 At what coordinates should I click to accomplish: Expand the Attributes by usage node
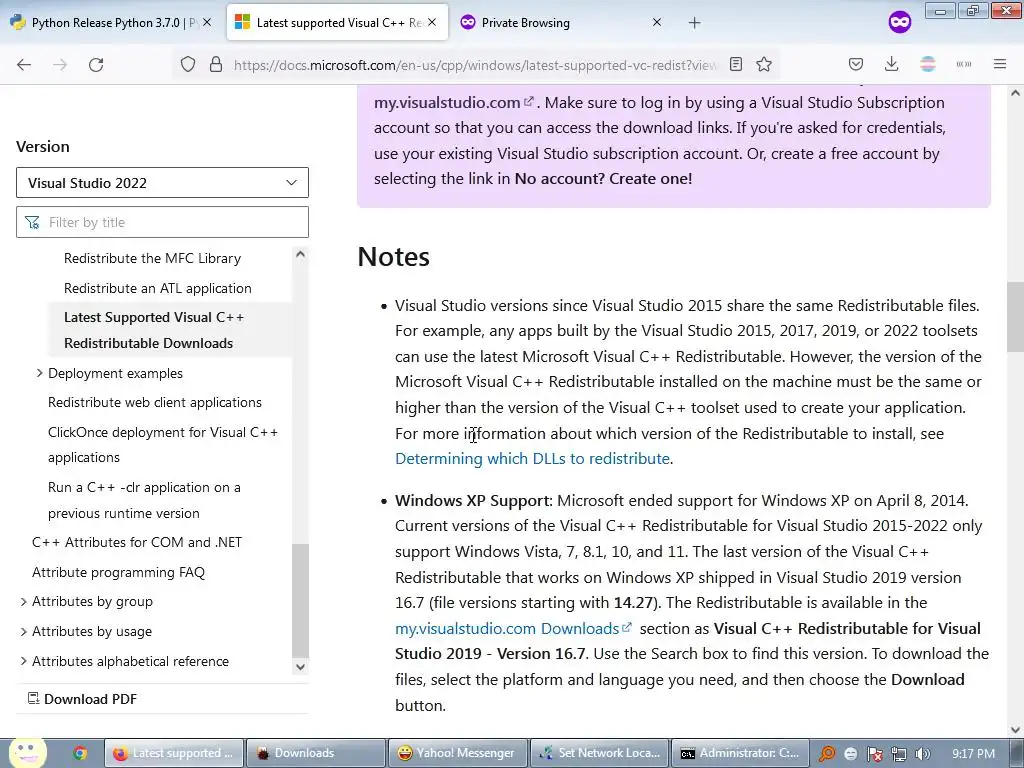tap(24, 632)
